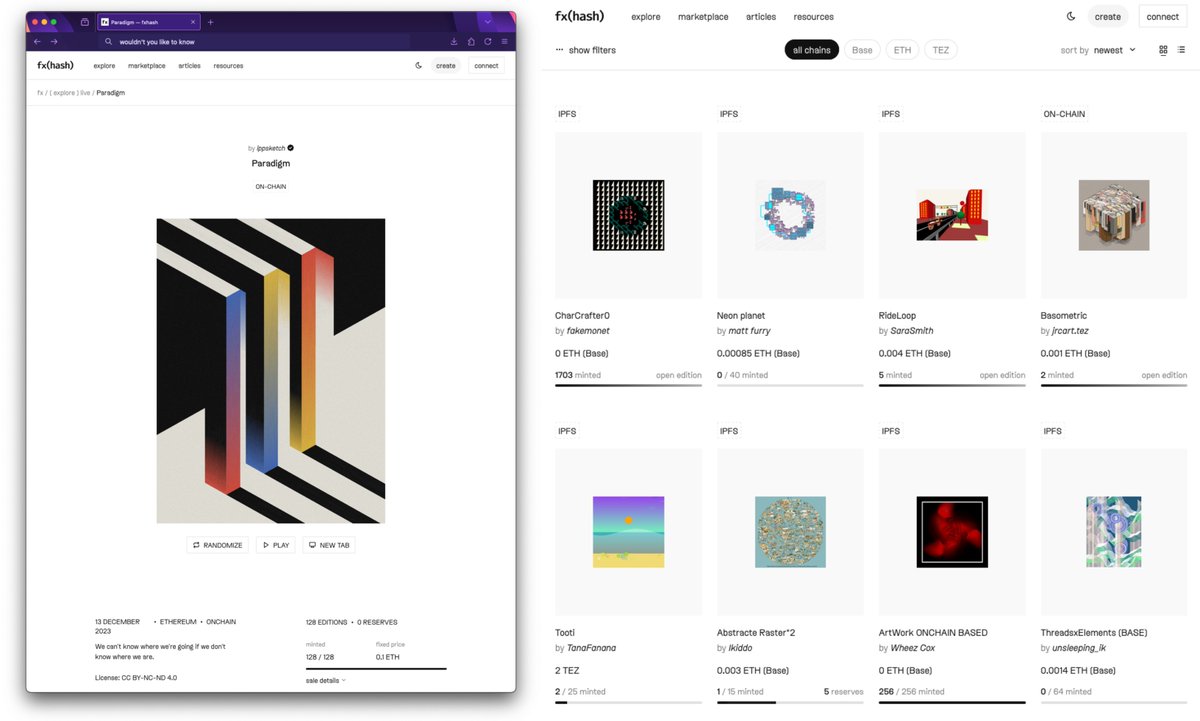Open resources menu in Paradigm window
Screen dimensions: 1200x721
click(x=228, y=66)
